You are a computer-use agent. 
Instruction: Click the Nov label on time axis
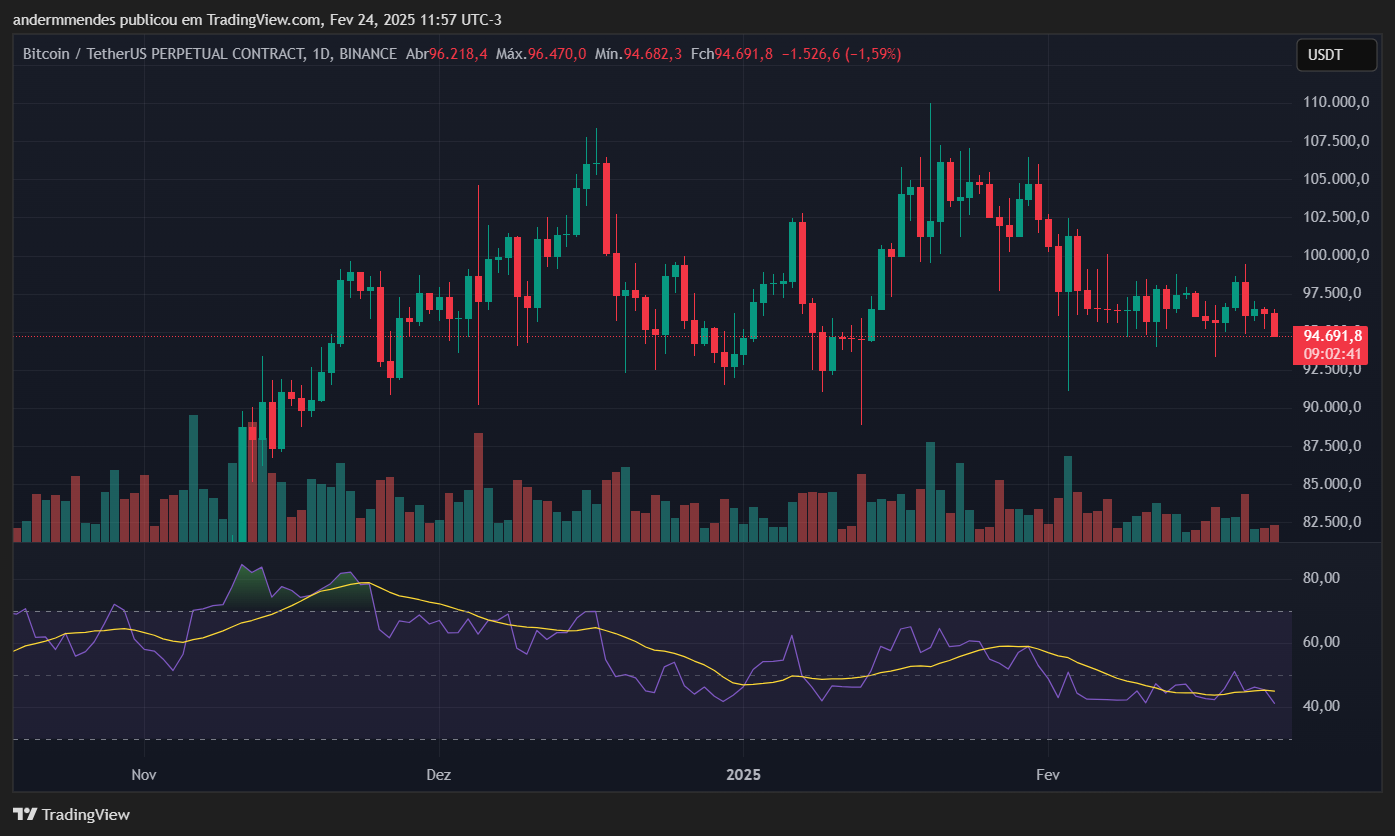144,775
